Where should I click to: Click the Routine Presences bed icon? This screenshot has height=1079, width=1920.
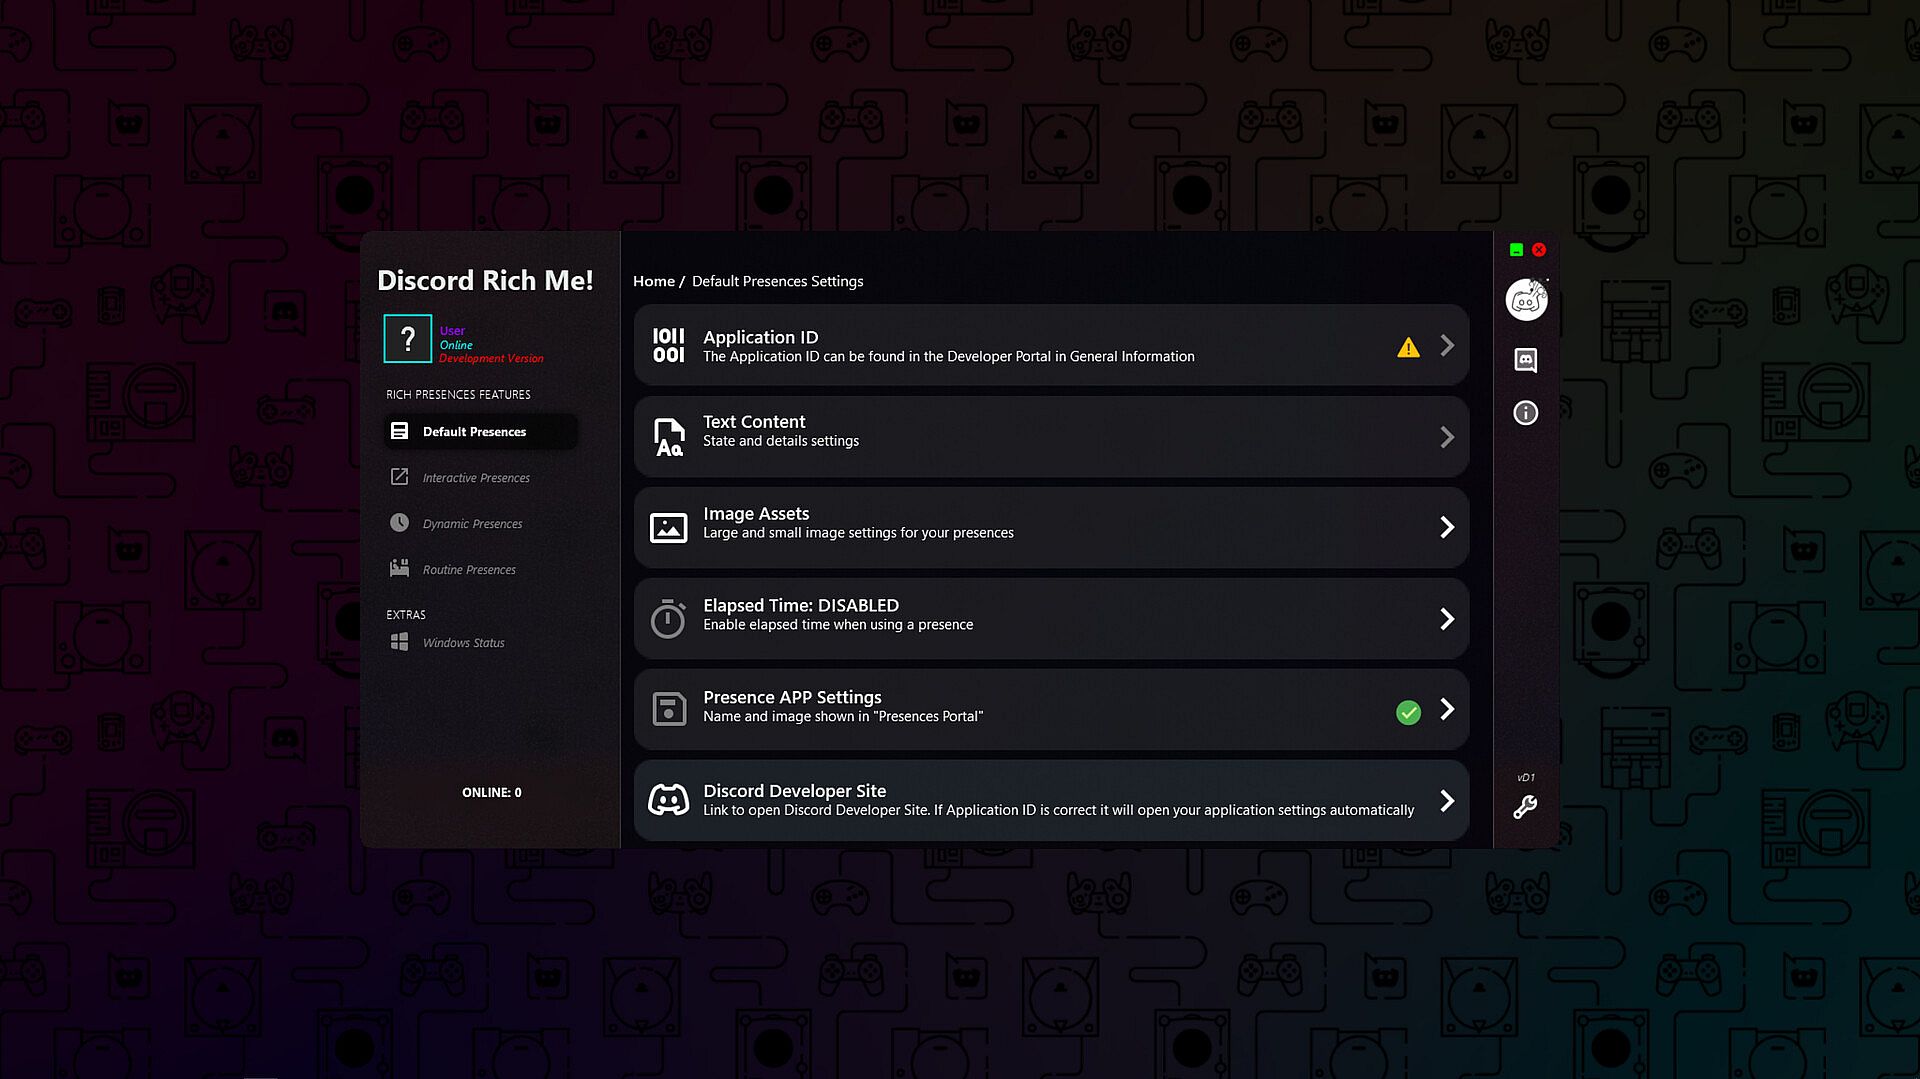[399, 568]
